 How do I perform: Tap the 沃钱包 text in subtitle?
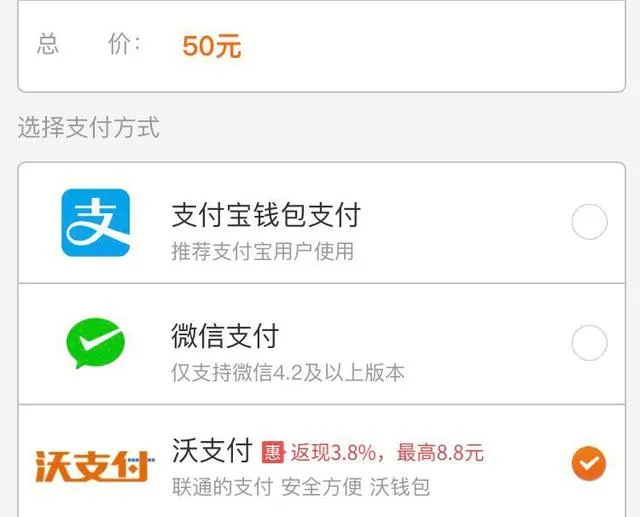pyautogui.click(x=400, y=487)
